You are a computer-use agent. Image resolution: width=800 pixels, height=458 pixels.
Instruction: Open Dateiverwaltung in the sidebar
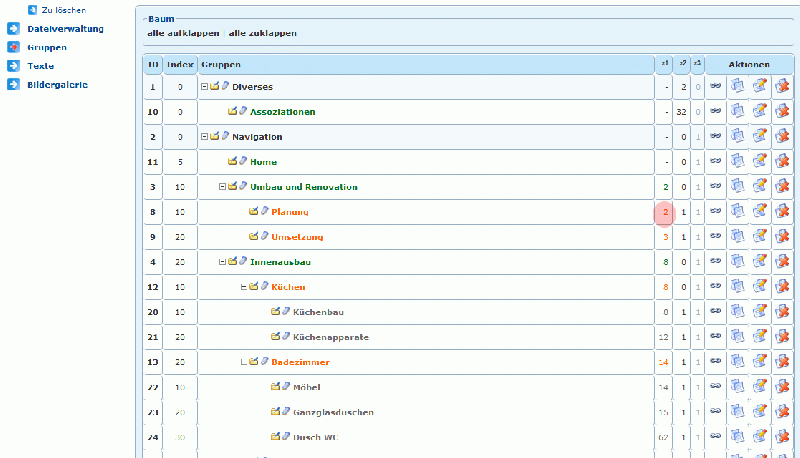[65, 29]
